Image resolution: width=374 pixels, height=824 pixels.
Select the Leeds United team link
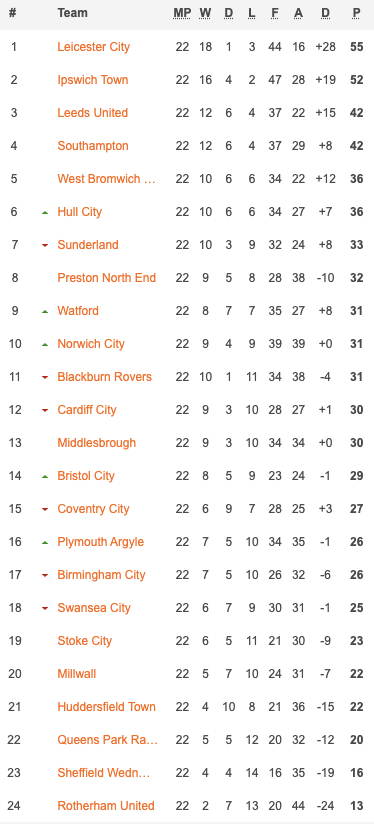(92, 113)
